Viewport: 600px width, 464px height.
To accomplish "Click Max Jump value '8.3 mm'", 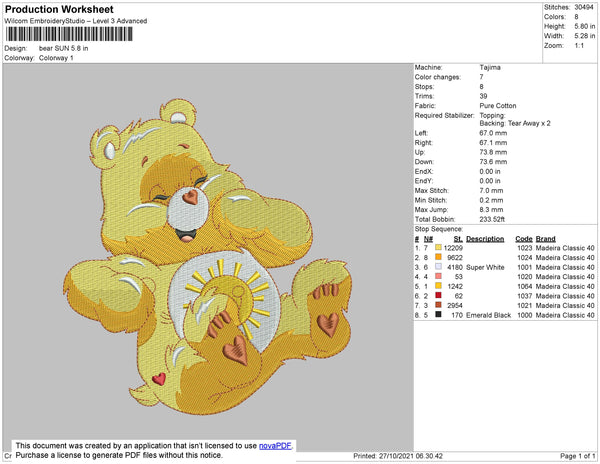I will click(x=491, y=210).
